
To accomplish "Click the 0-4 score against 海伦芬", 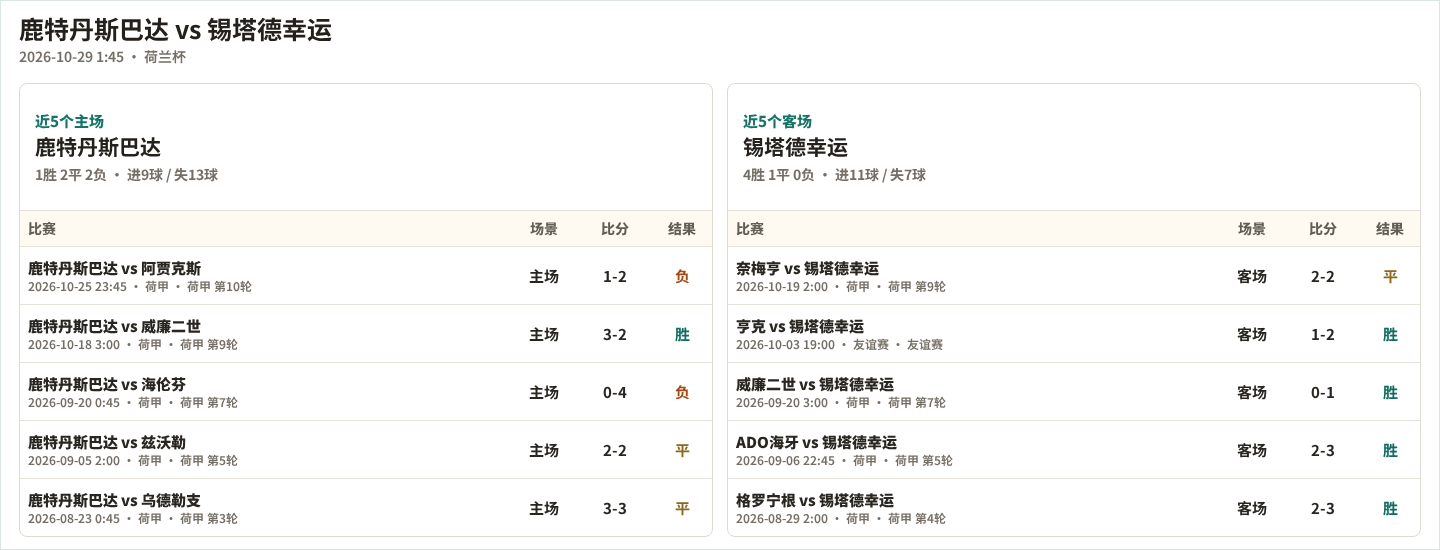I will [615, 392].
